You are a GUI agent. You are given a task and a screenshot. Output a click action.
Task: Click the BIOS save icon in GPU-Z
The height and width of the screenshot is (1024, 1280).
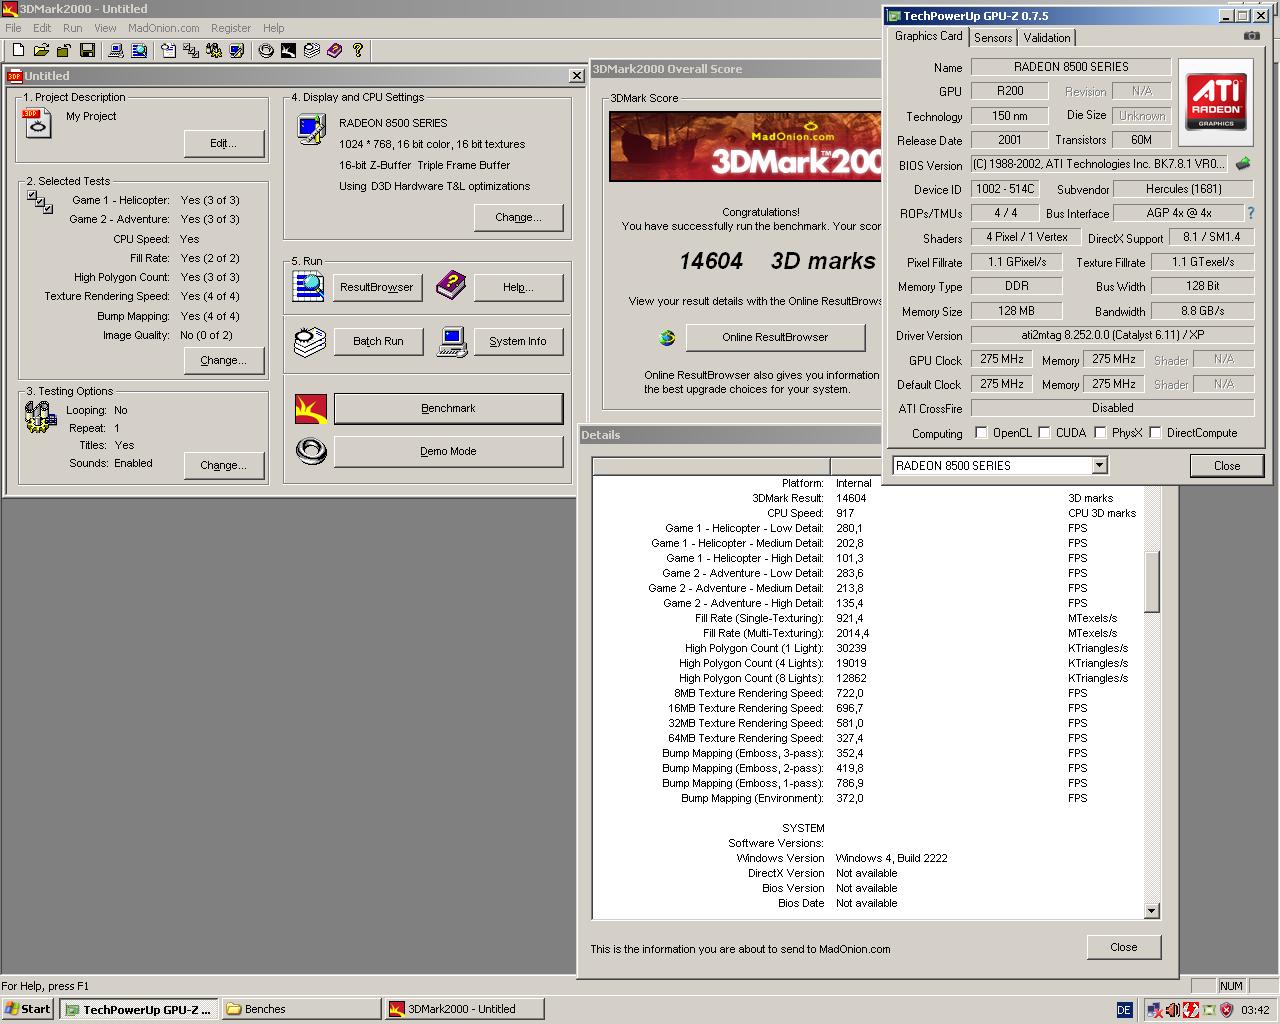click(x=1243, y=164)
